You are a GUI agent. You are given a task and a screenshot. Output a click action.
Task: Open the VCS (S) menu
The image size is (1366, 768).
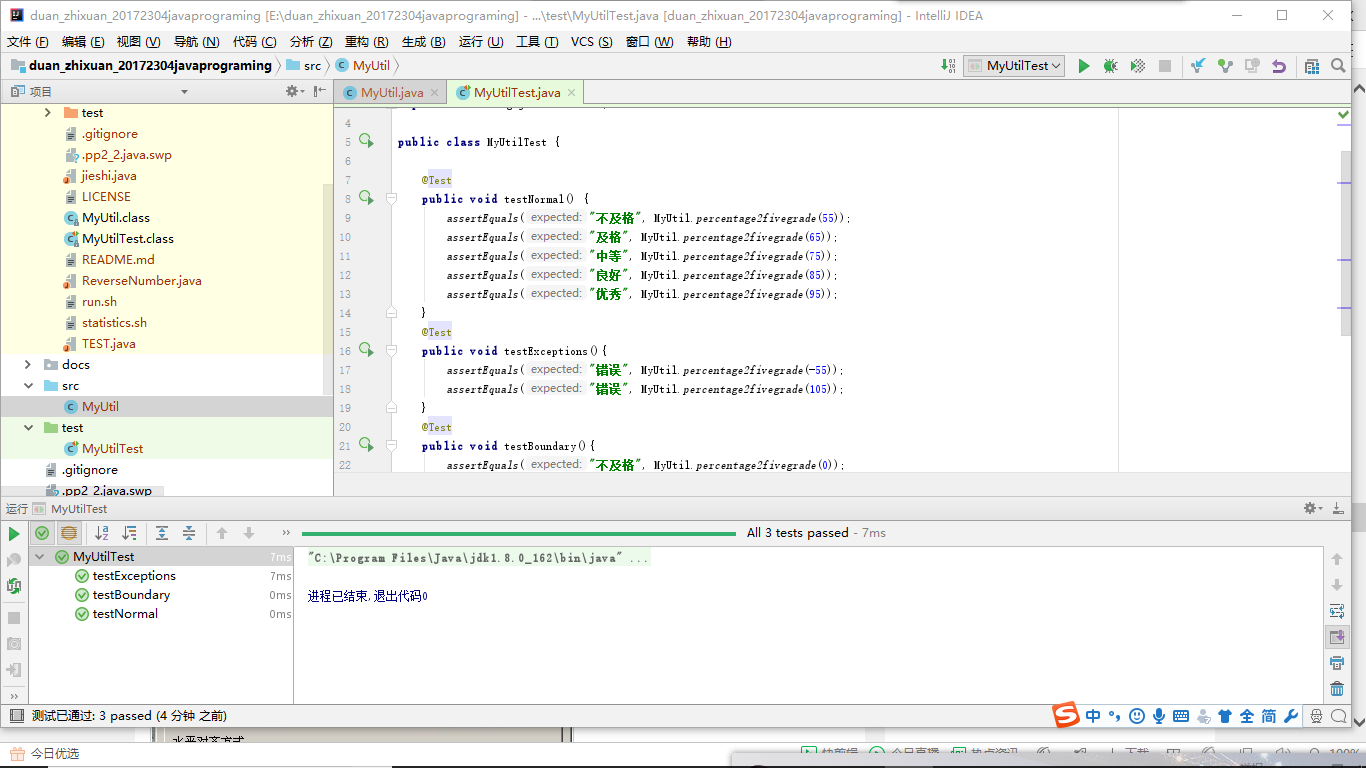[591, 41]
